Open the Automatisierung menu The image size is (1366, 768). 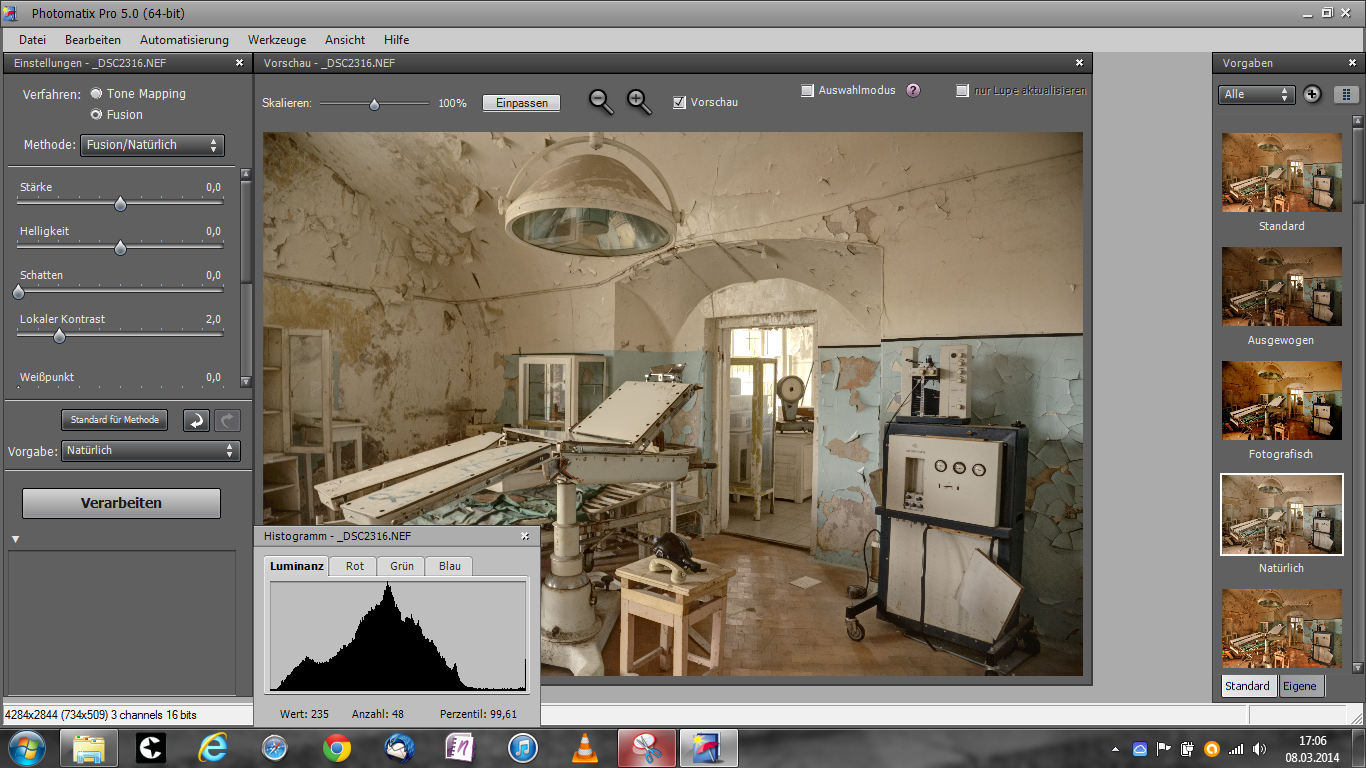tap(184, 40)
